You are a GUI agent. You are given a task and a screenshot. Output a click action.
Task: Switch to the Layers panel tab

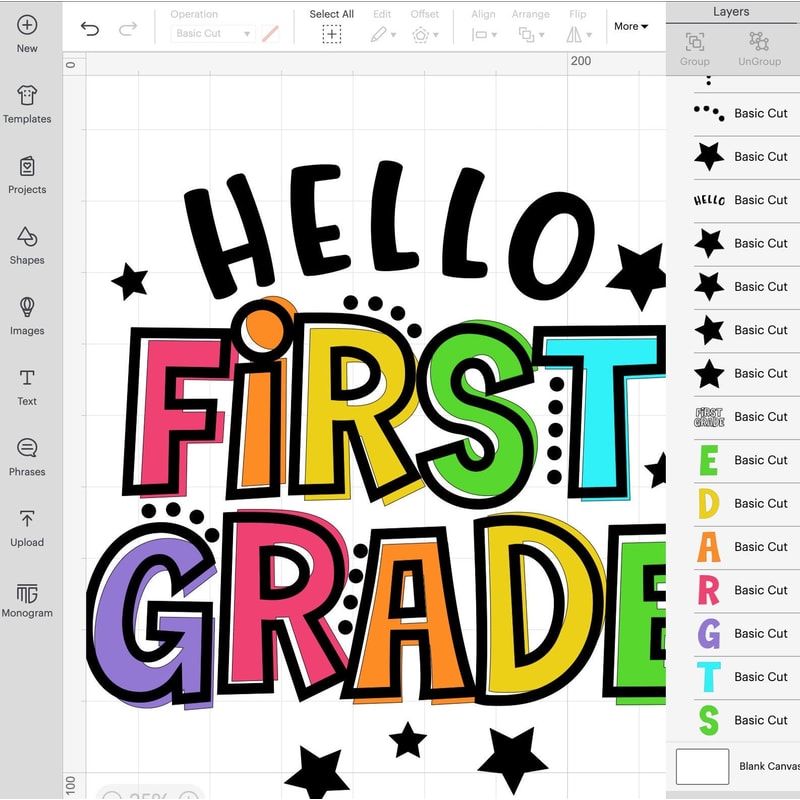click(x=731, y=11)
